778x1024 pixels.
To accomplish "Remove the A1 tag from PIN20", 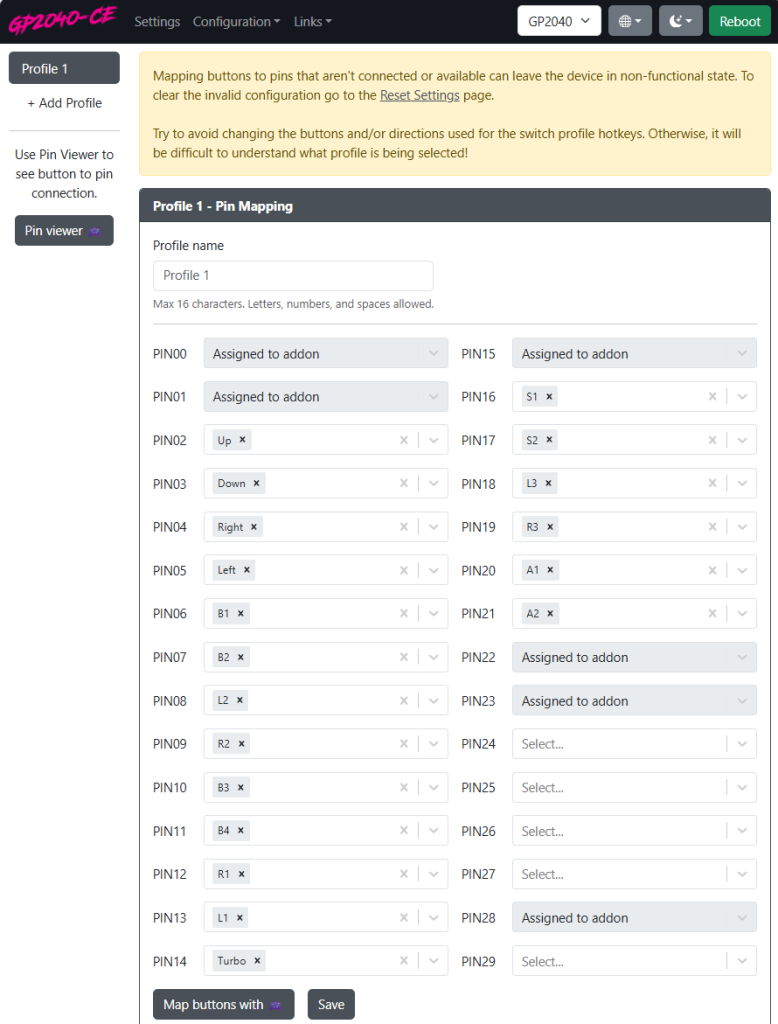I will [x=550, y=570].
